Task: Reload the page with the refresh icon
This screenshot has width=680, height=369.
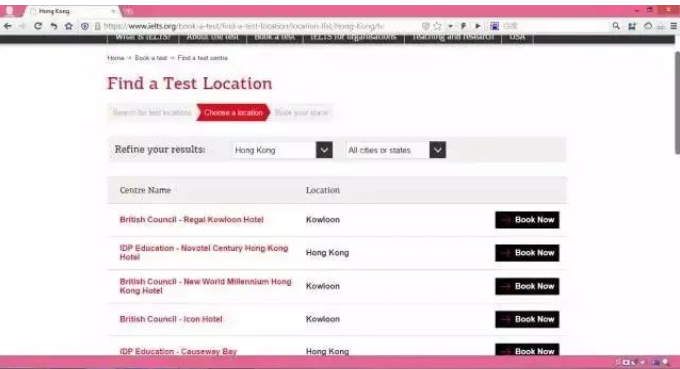Action: 38,26
